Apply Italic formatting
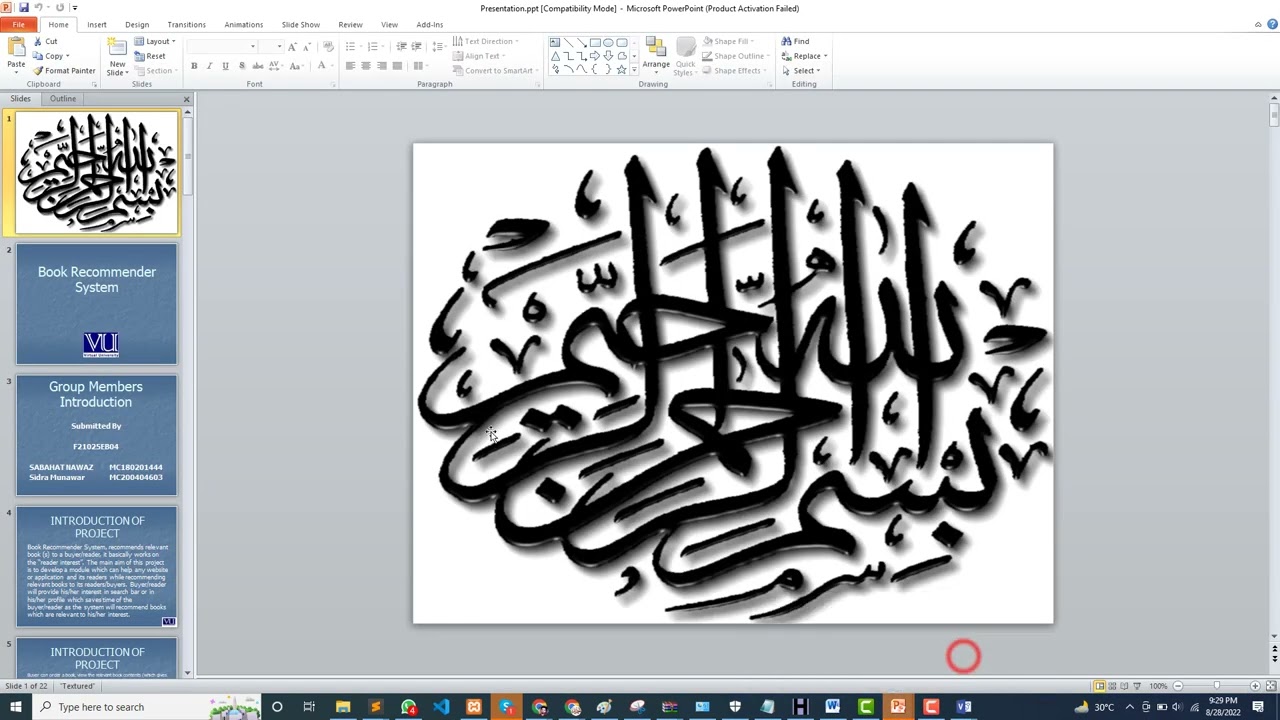Screen dimensions: 1280x720 pos(209,66)
